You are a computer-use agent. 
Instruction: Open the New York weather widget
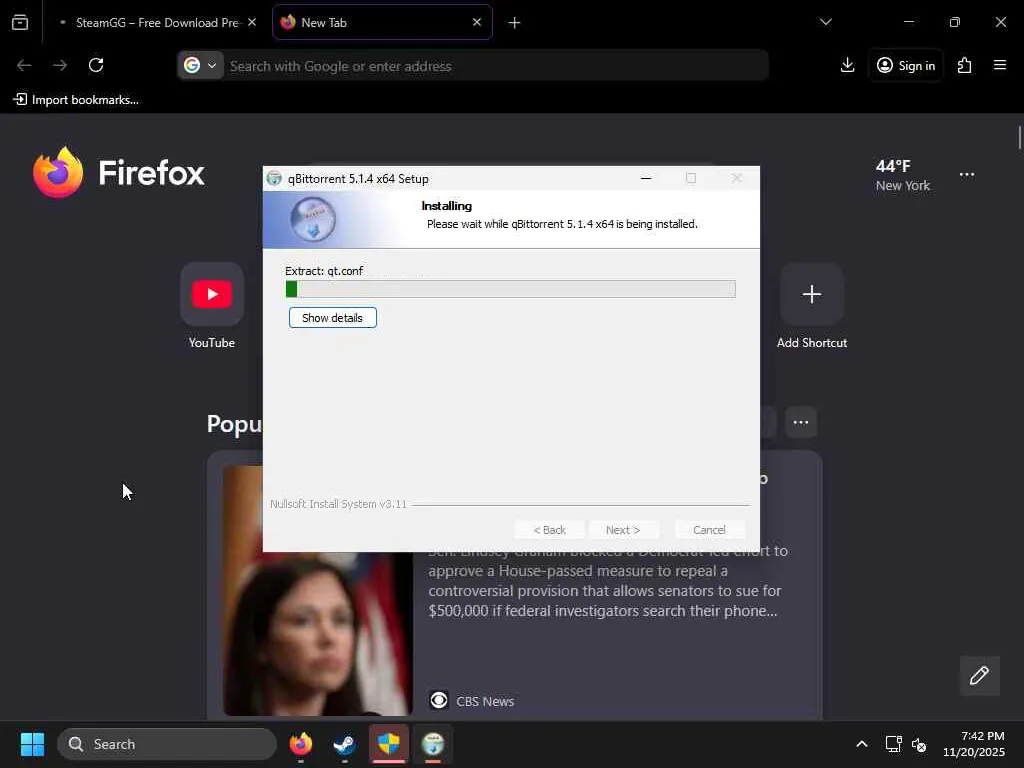pyautogui.click(x=903, y=175)
